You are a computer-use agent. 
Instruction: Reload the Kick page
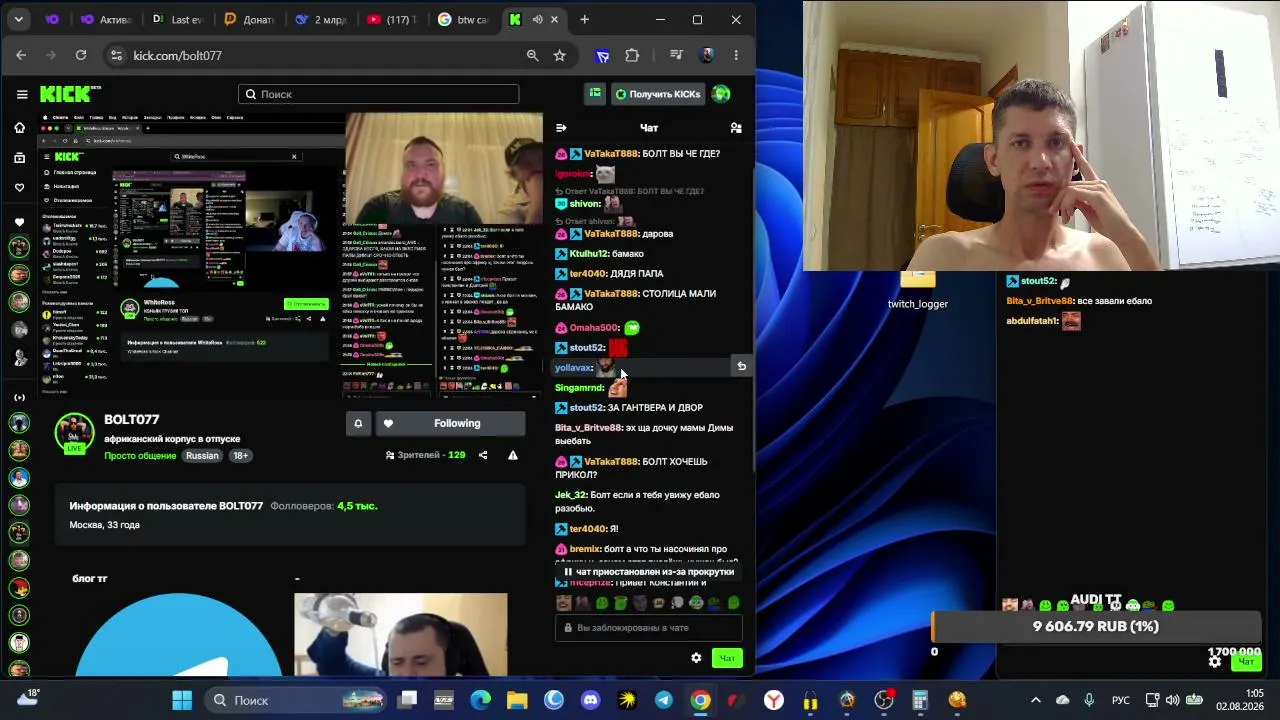click(81, 55)
